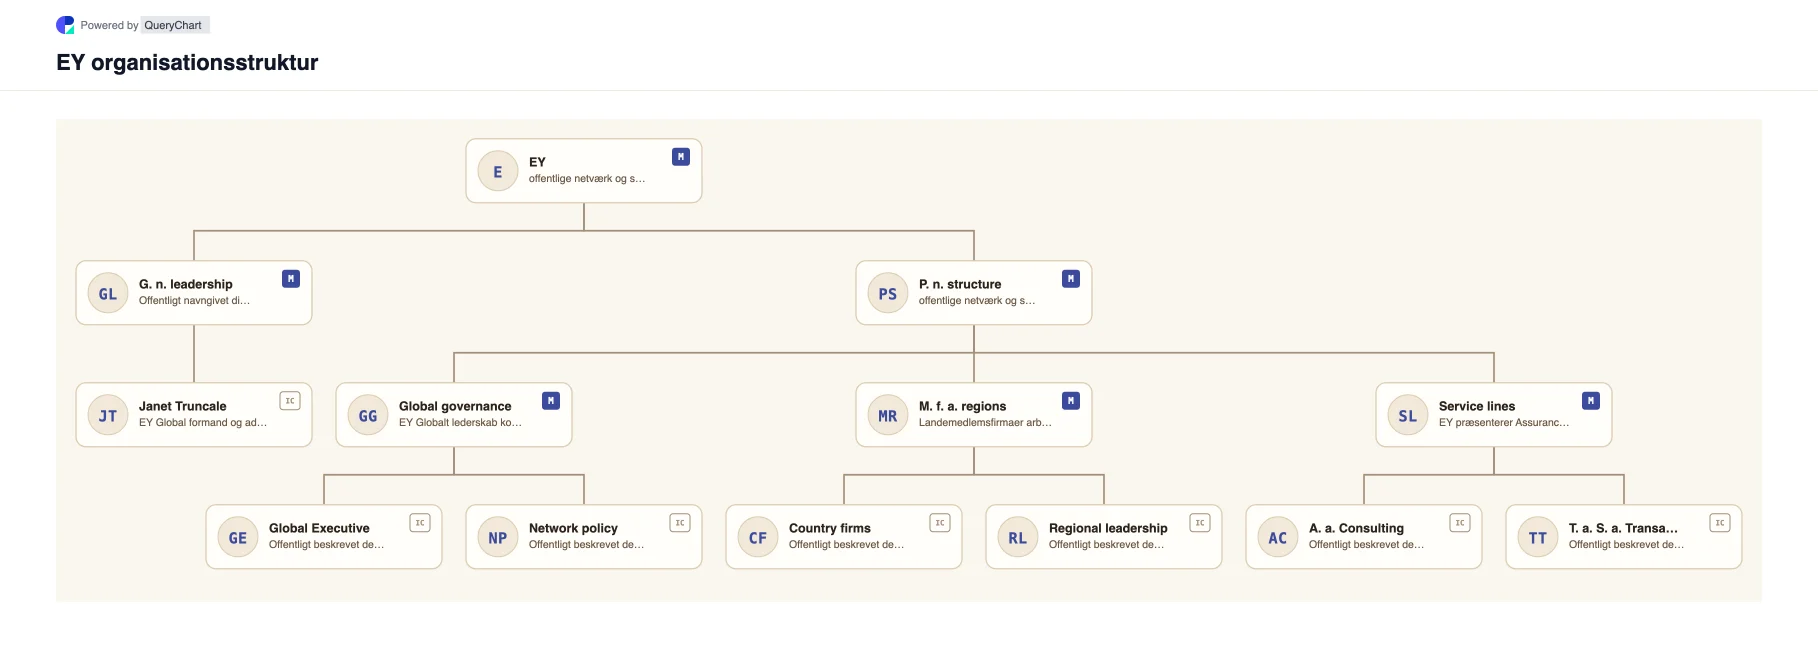Click 'Offentligt navngivet di…' description
This screenshot has width=1818, height=658.
click(x=194, y=301)
